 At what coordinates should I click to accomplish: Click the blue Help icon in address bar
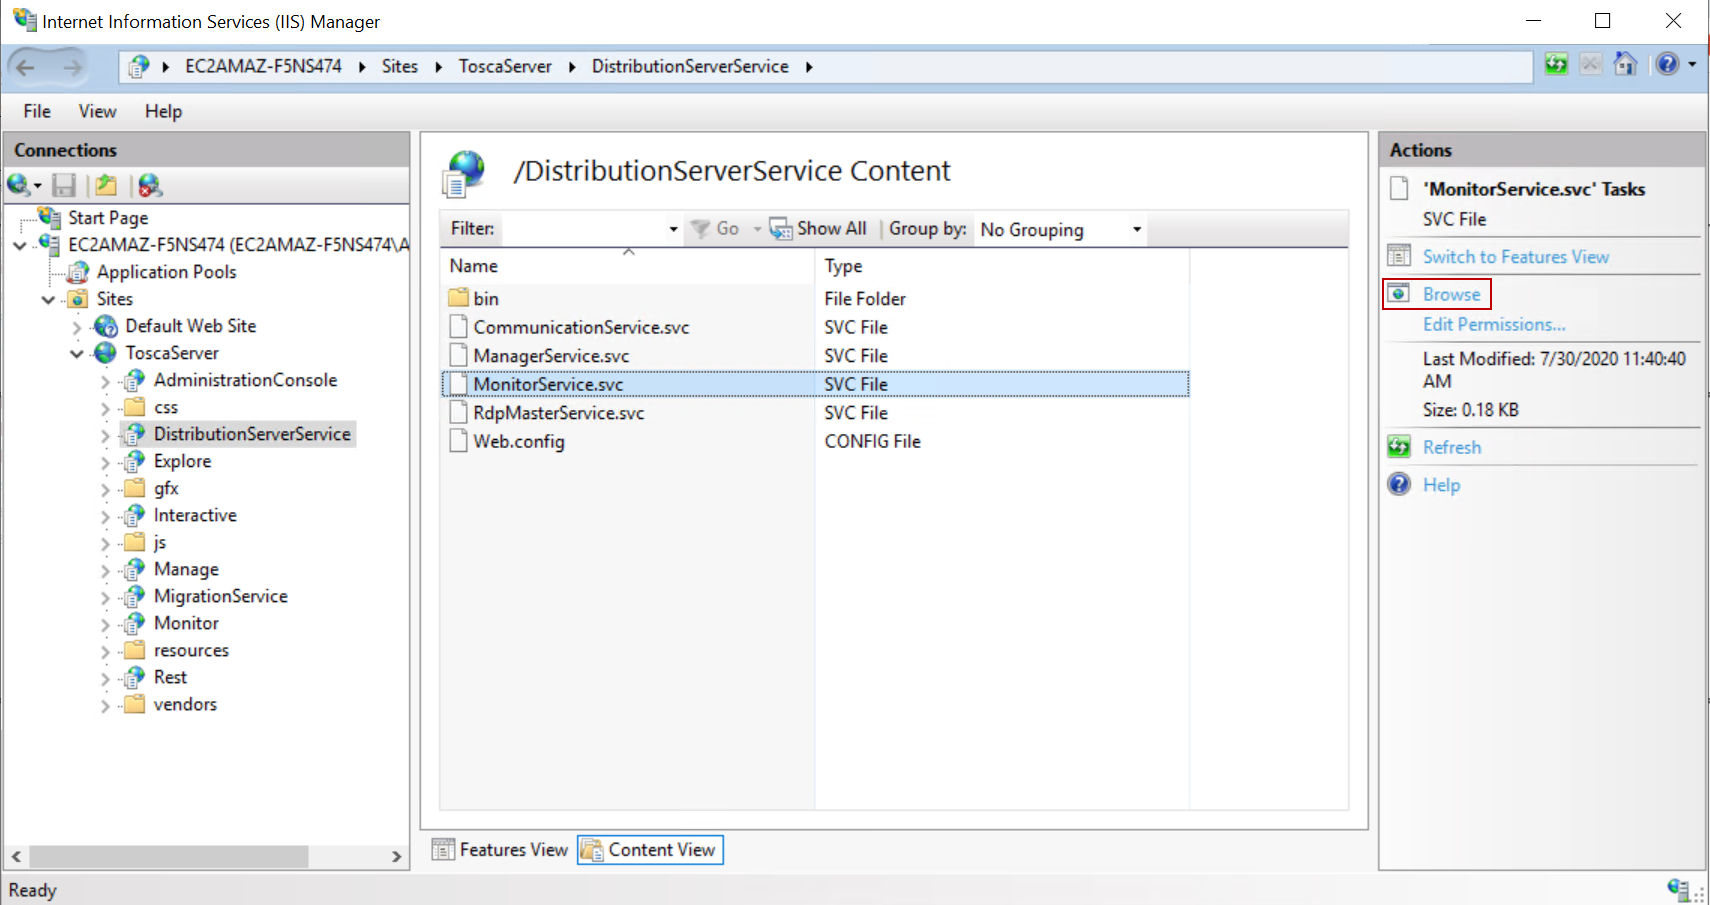(x=1666, y=65)
